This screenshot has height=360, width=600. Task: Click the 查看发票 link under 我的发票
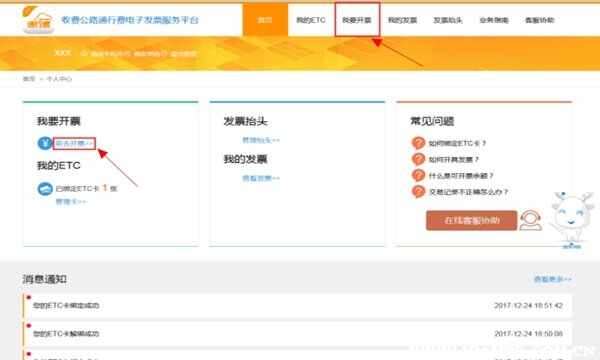click(261, 178)
